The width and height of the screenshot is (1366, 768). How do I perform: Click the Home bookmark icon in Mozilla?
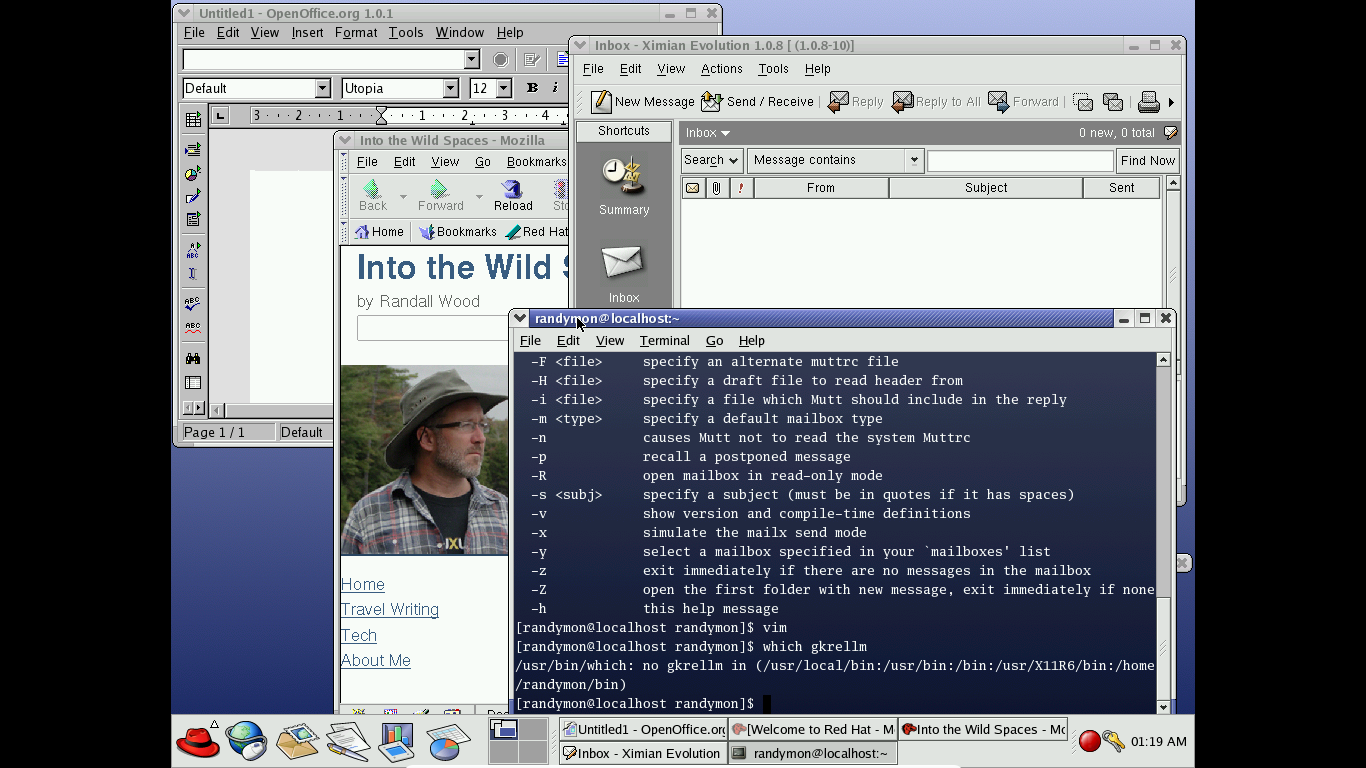(379, 232)
